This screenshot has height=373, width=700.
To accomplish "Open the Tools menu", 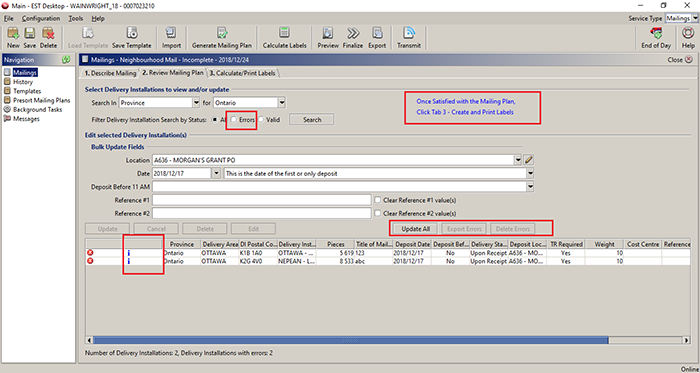I will click(x=76, y=18).
